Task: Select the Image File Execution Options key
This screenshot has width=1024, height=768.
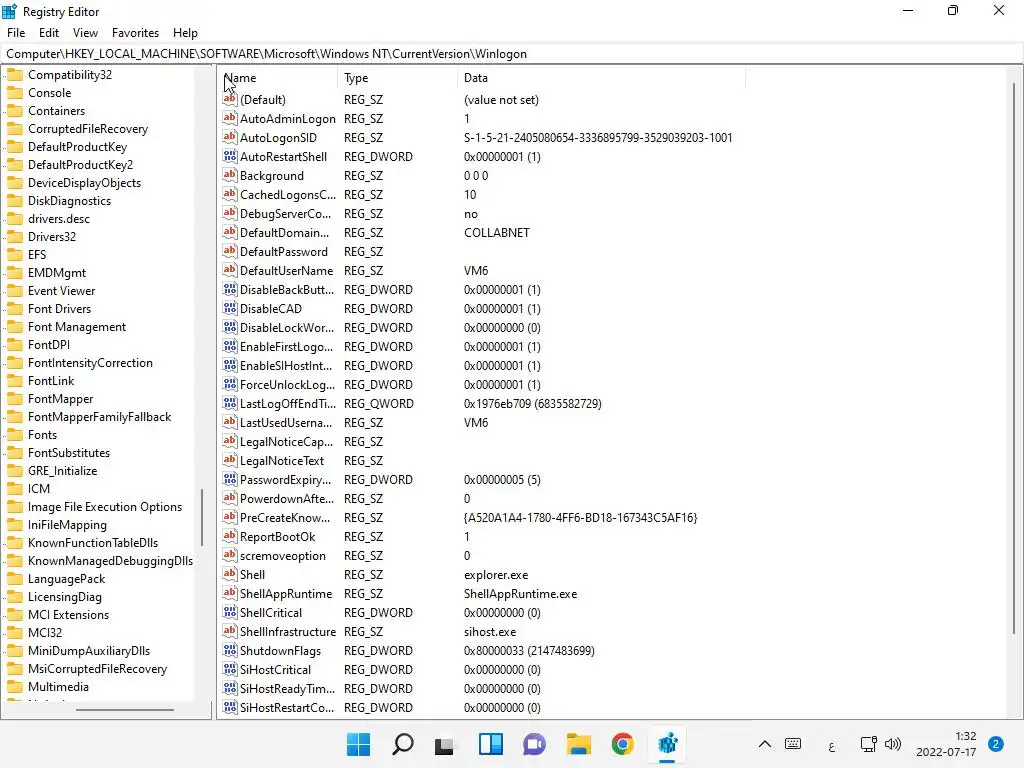Action: tap(104, 507)
